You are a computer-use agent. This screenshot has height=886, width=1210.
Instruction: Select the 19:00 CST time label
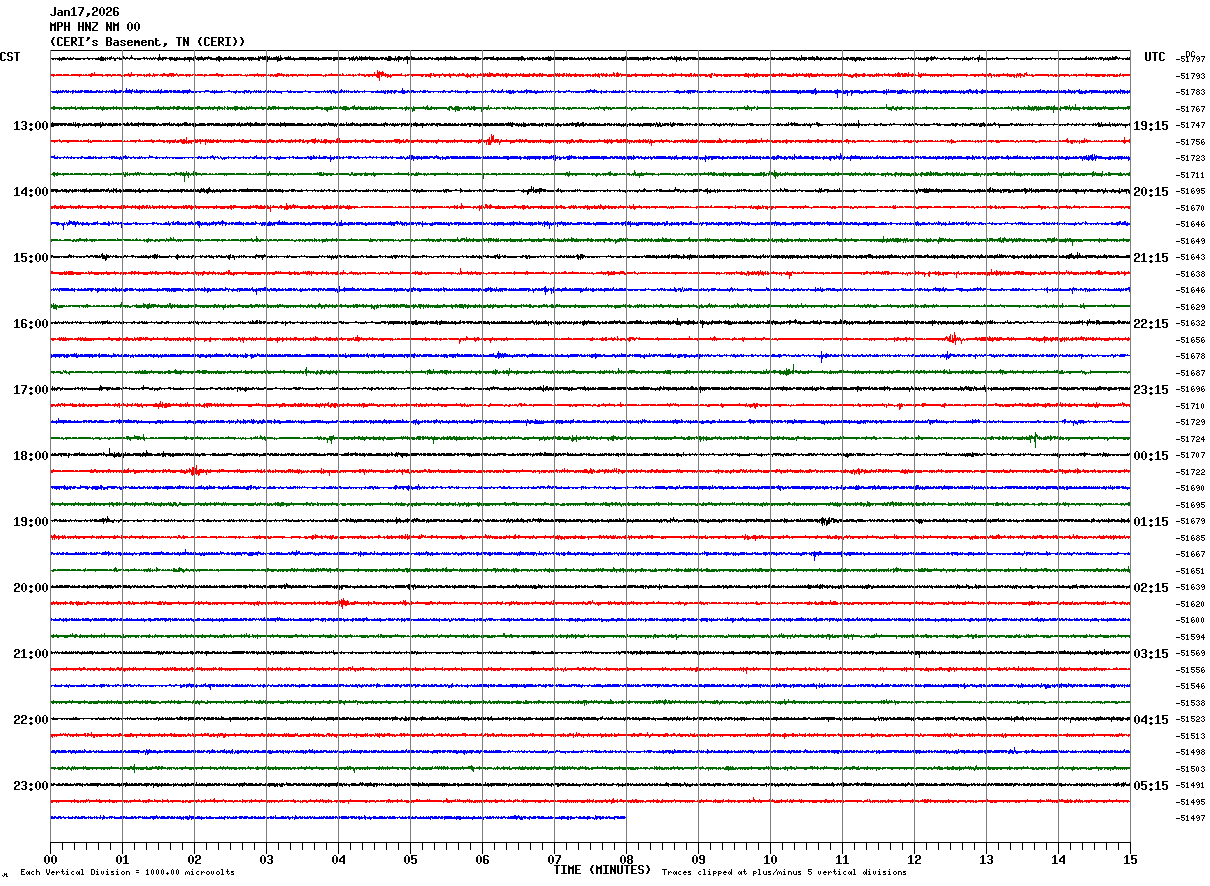click(30, 522)
